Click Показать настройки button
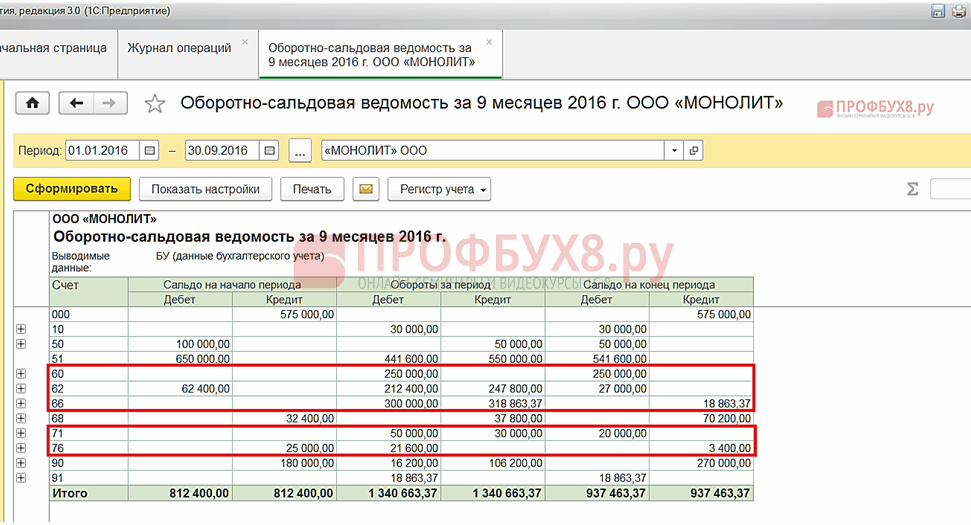The image size is (971, 525). 205,189
